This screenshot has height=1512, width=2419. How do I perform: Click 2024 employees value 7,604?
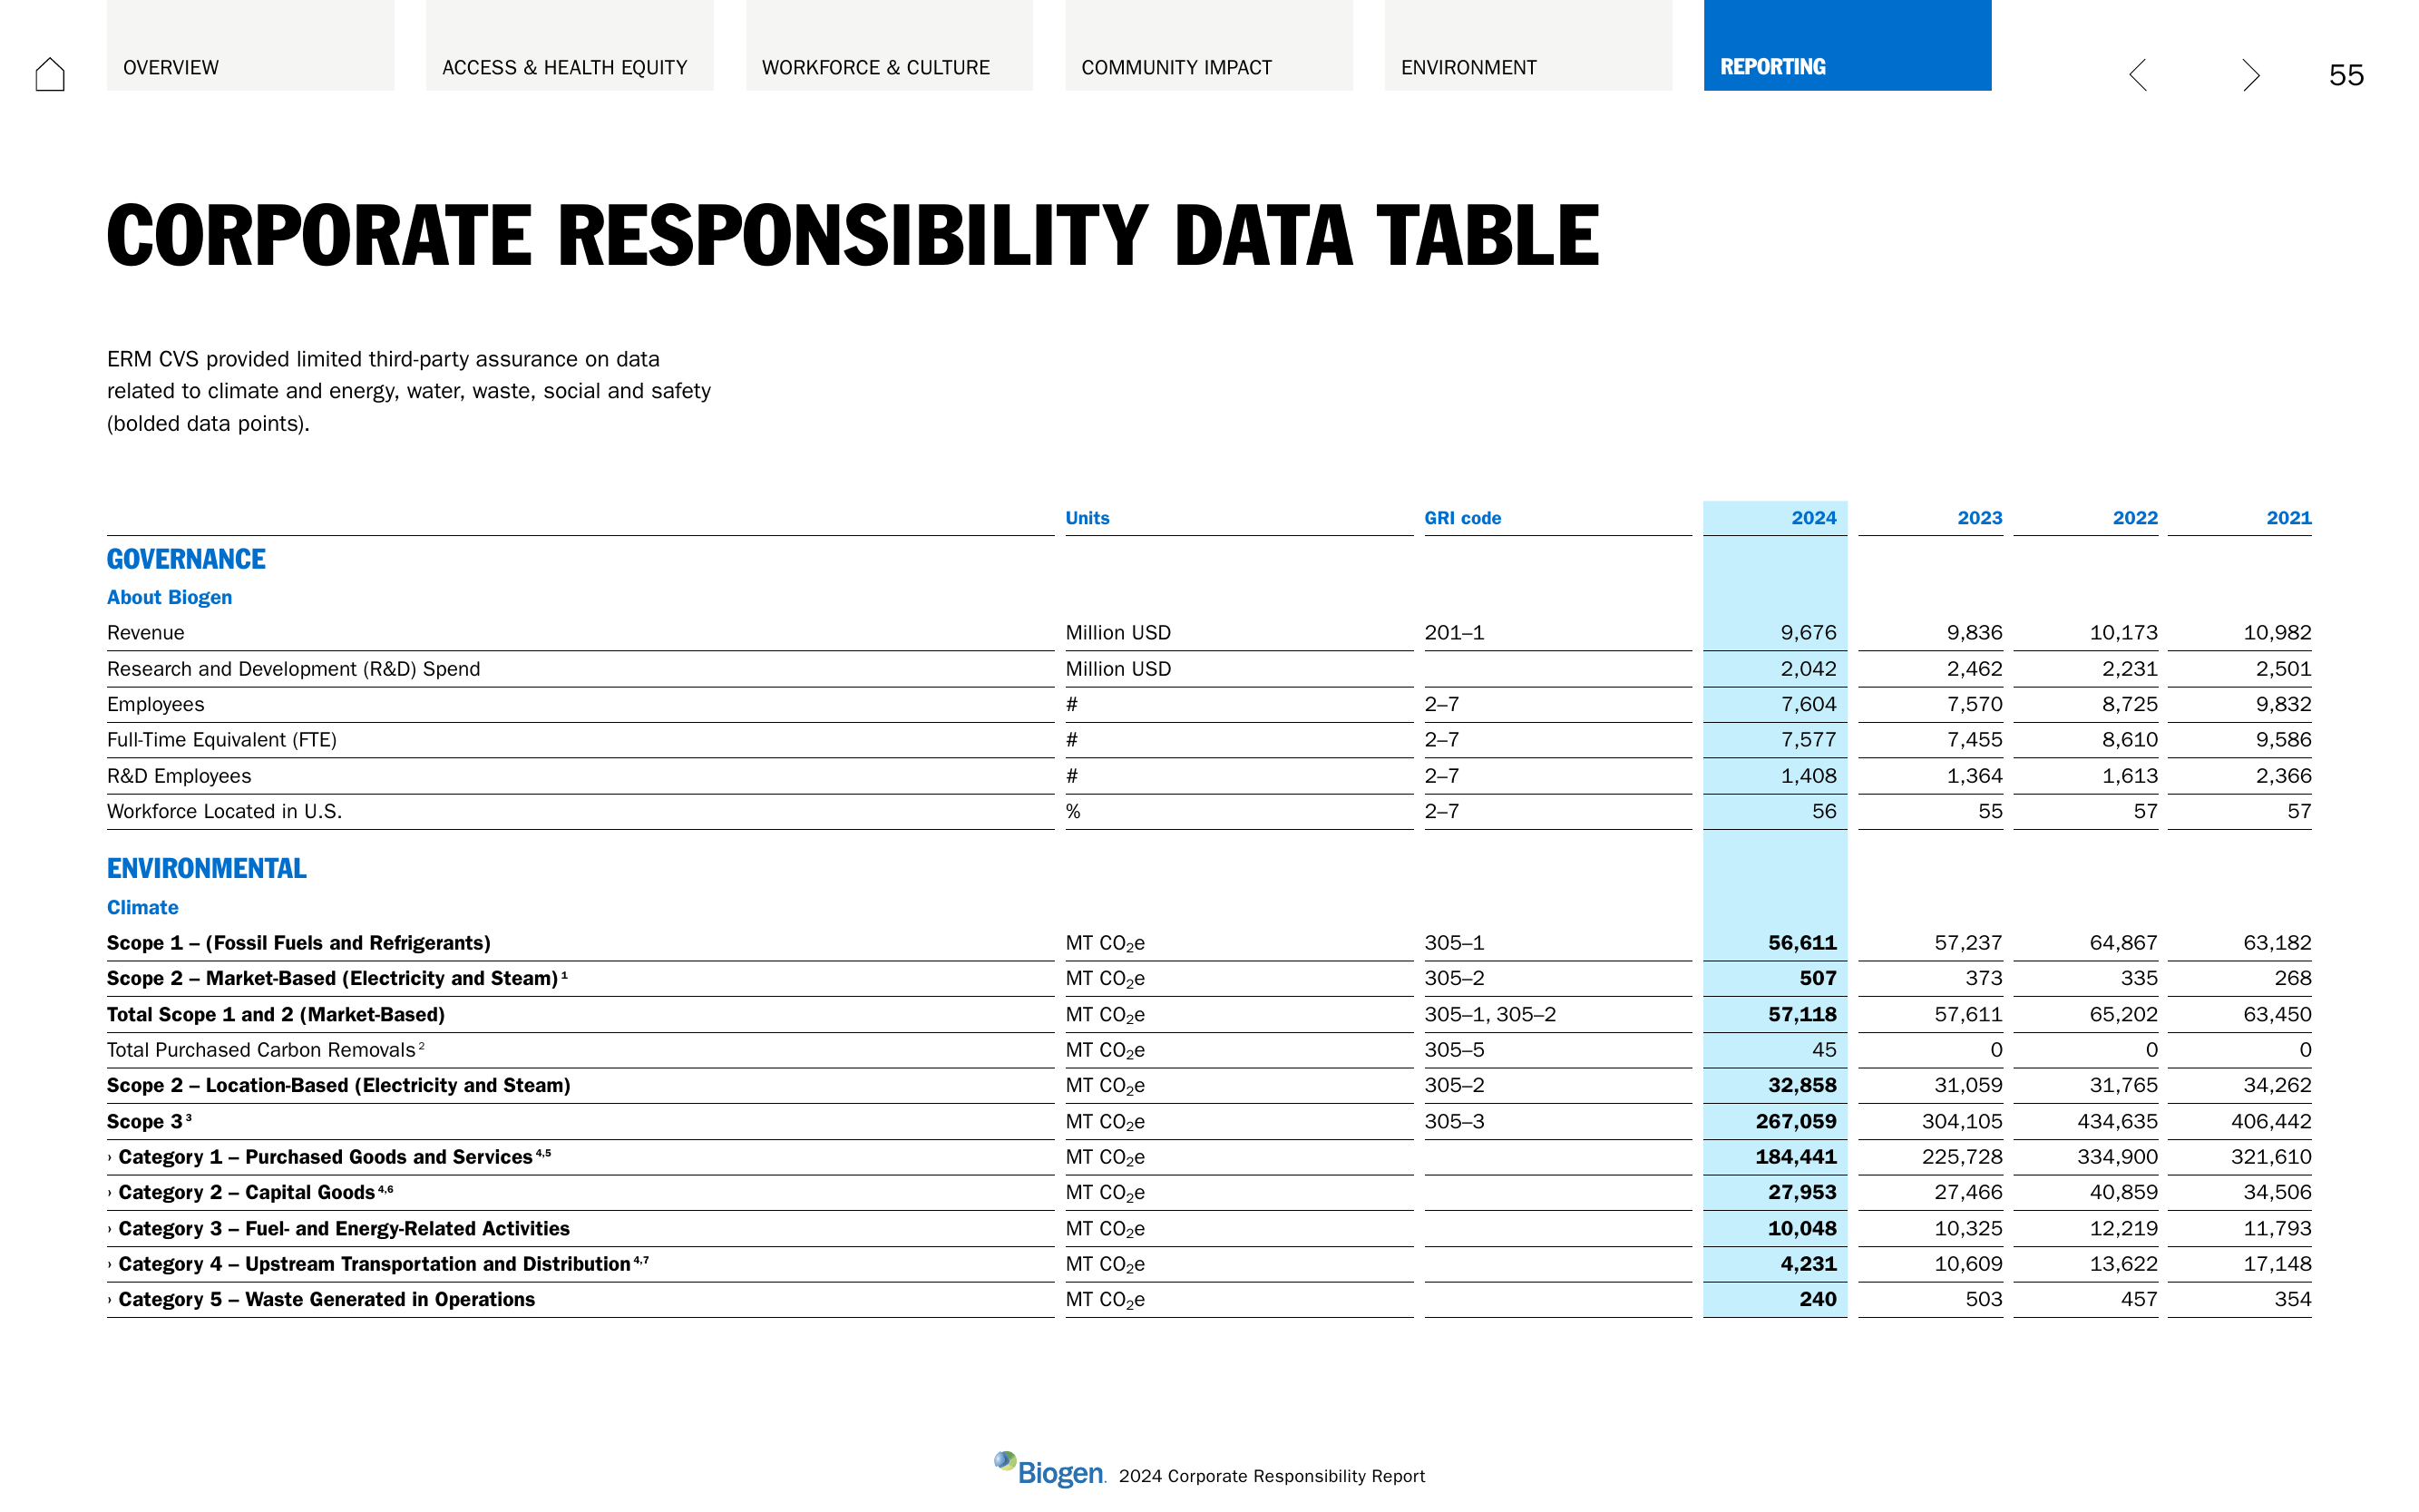pyautogui.click(x=1808, y=704)
